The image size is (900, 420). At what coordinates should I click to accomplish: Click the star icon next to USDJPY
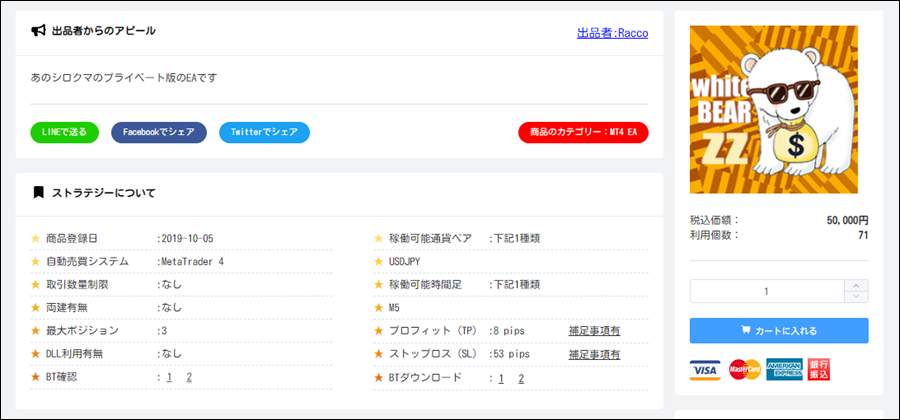point(378,262)
